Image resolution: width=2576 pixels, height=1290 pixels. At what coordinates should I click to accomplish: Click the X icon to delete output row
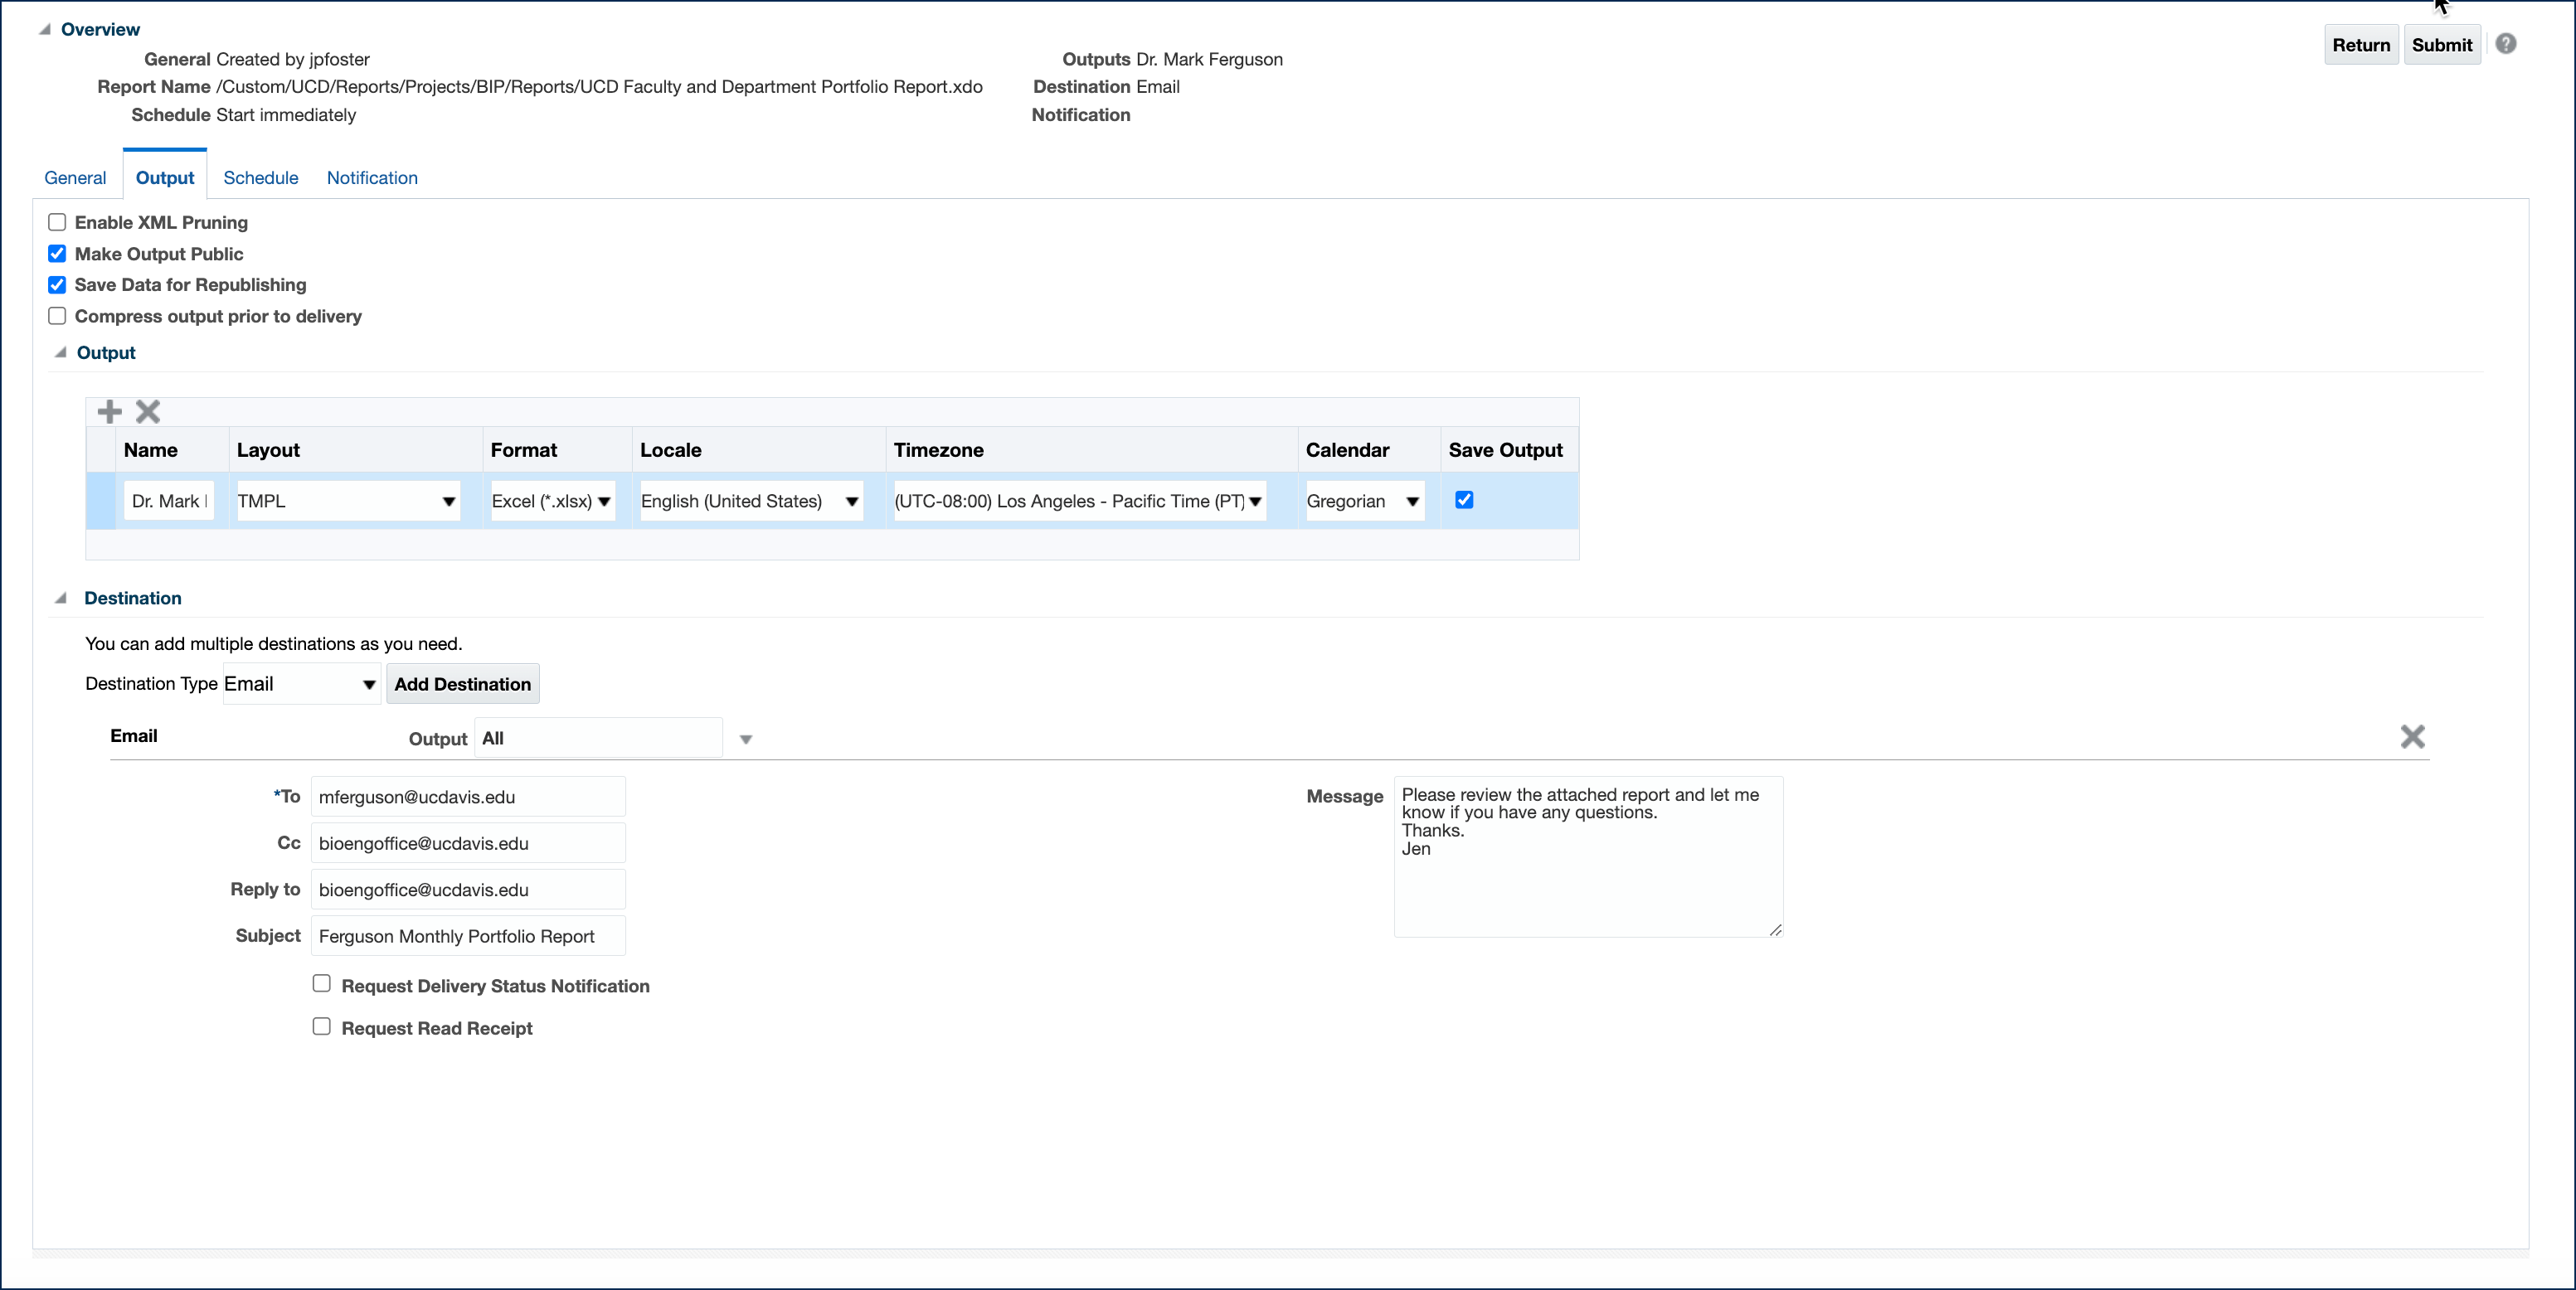tap(148, 411)
